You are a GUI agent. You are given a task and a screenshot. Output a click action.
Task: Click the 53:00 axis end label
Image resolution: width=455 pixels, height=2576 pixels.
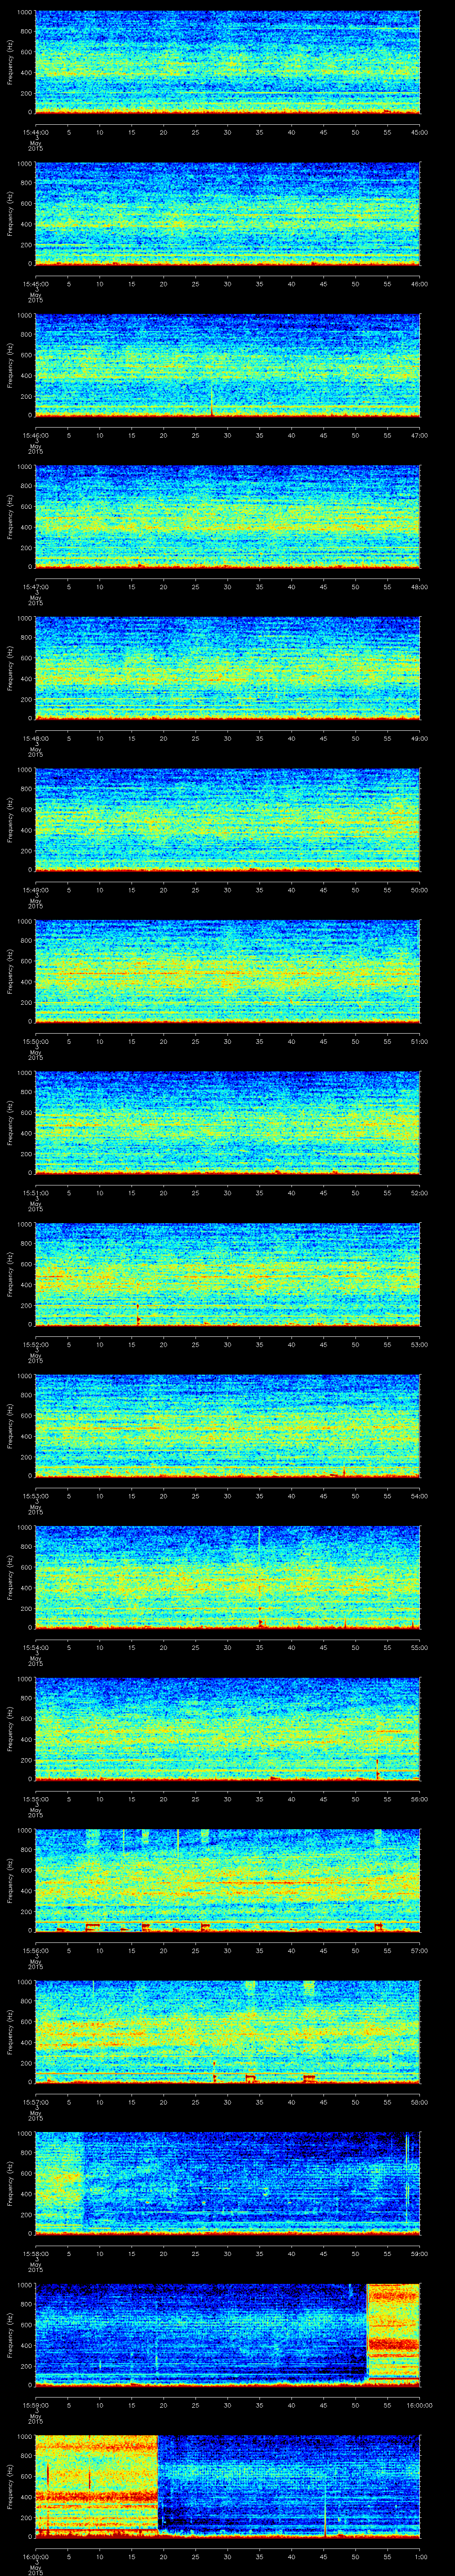(x=419, y=1344)
